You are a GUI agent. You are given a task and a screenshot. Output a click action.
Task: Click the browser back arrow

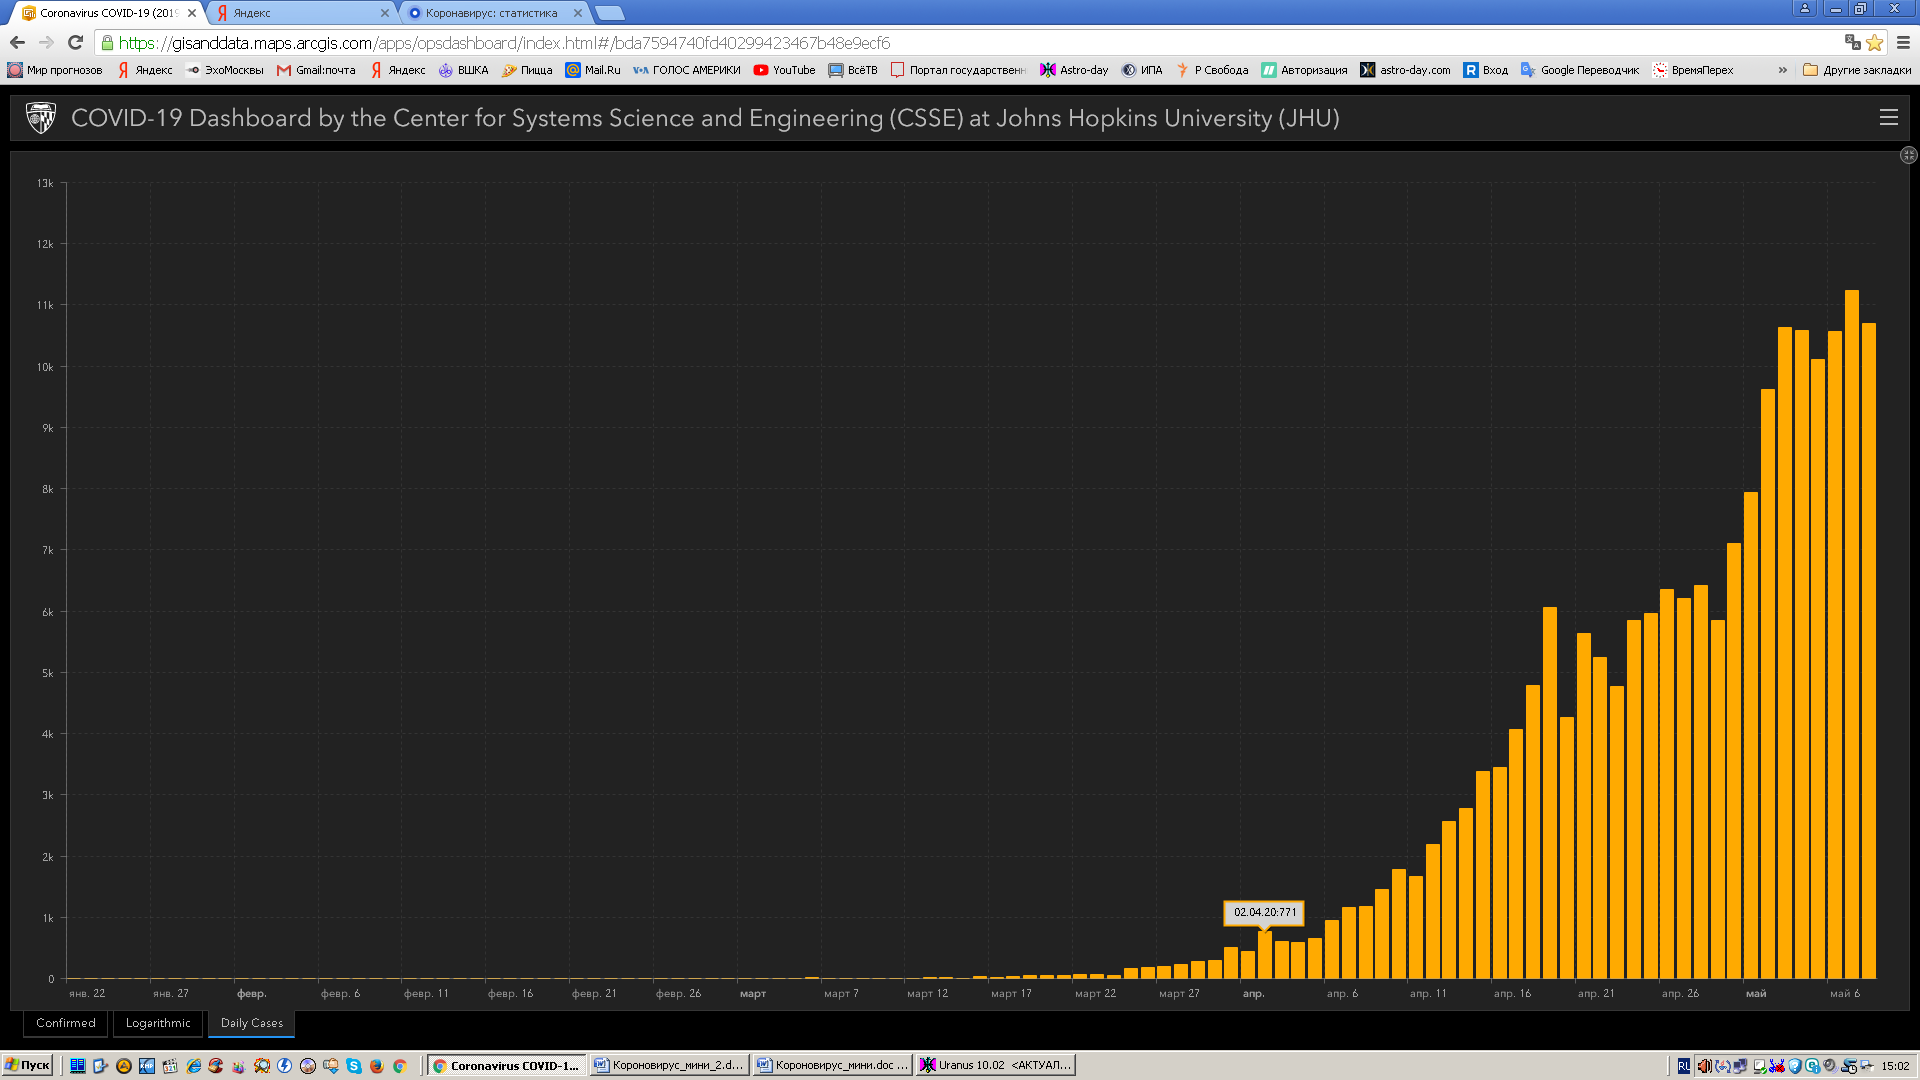pos(17,42)
